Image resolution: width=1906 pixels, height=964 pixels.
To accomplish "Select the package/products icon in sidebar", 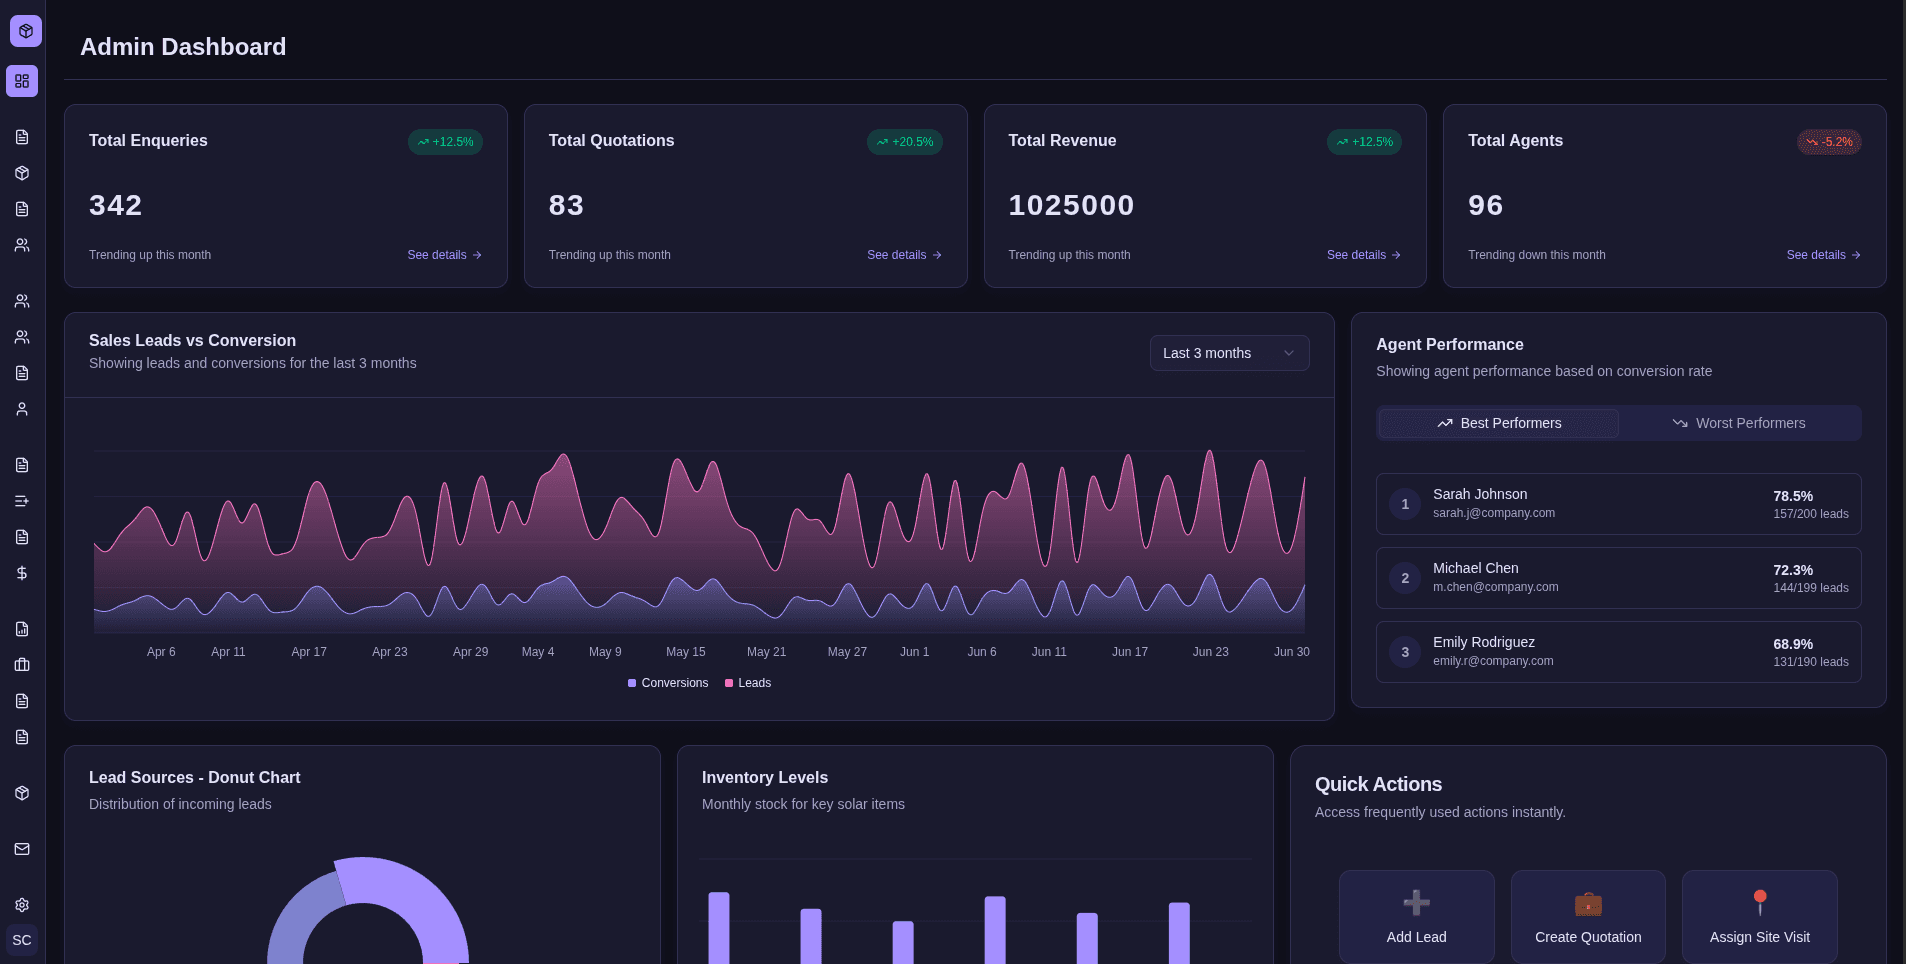I will tap(22, 173).
